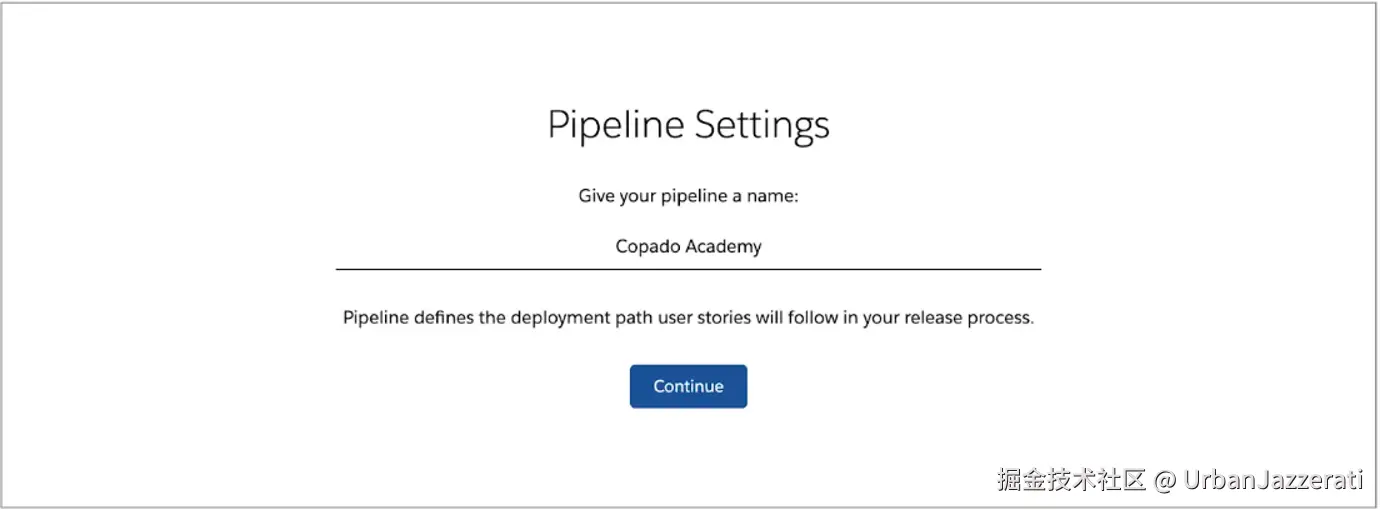The height and width of the screenshot is (510, 1380).
Task: Open the "UrbanJazzerati" username in the watermark
Action: point(1273,480)
